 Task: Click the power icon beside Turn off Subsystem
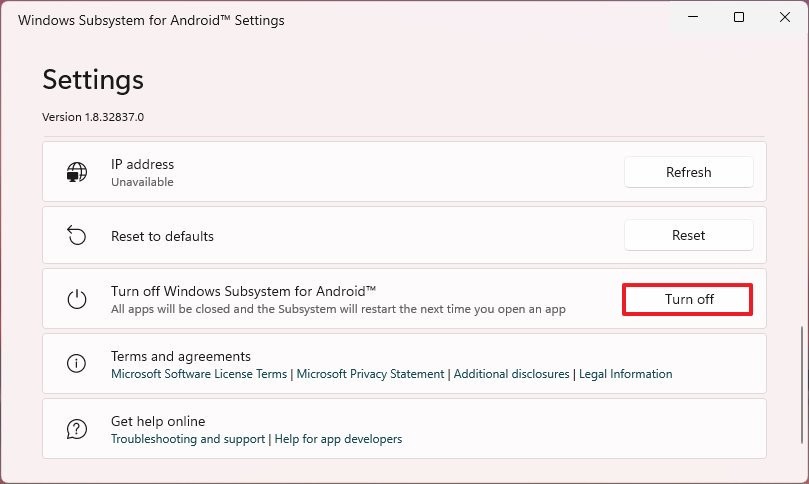pos(77,299)
